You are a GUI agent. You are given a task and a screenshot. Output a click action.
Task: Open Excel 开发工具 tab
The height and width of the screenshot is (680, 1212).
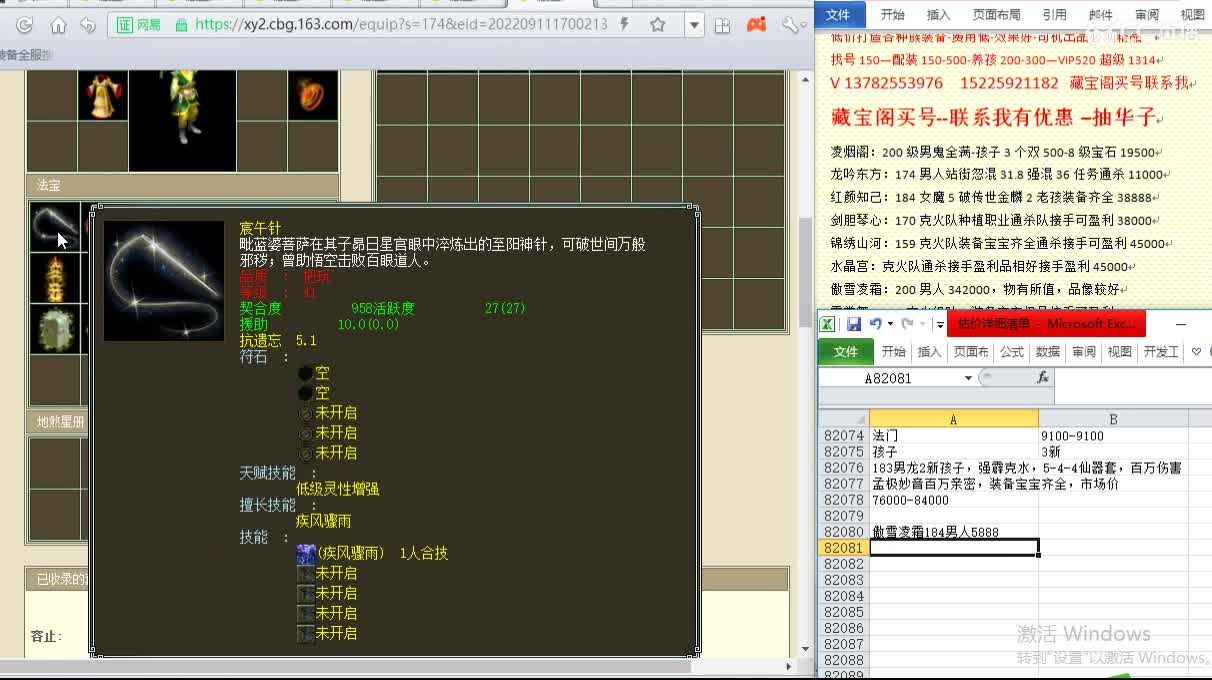(1161, 352)
